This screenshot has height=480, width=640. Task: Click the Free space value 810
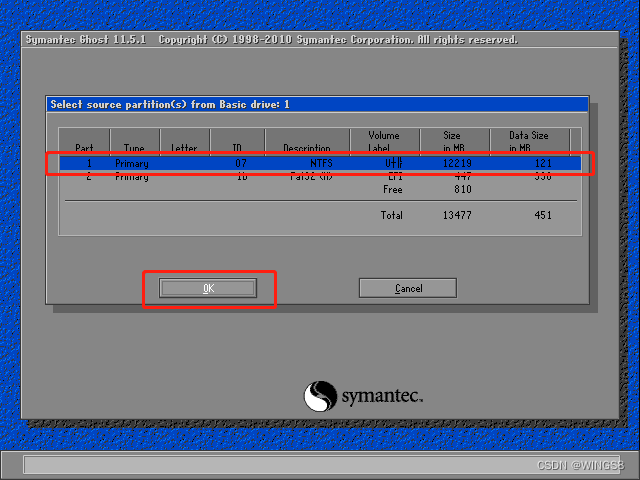coord(463,189)
